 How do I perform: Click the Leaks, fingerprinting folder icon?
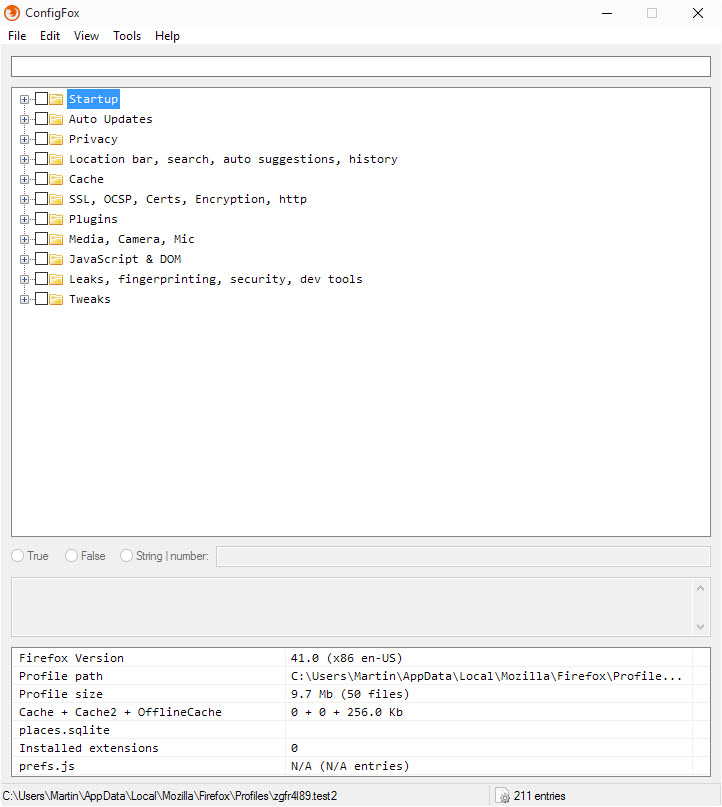coord(56,279)
